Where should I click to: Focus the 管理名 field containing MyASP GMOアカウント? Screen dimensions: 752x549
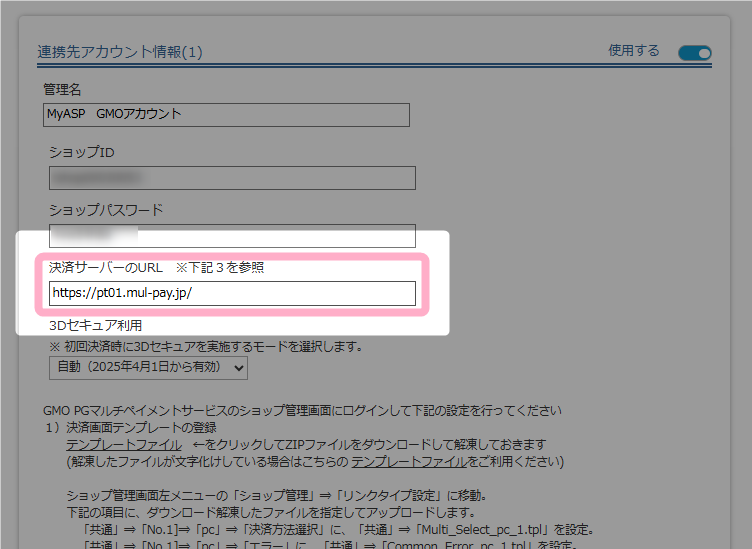[226, 114]
